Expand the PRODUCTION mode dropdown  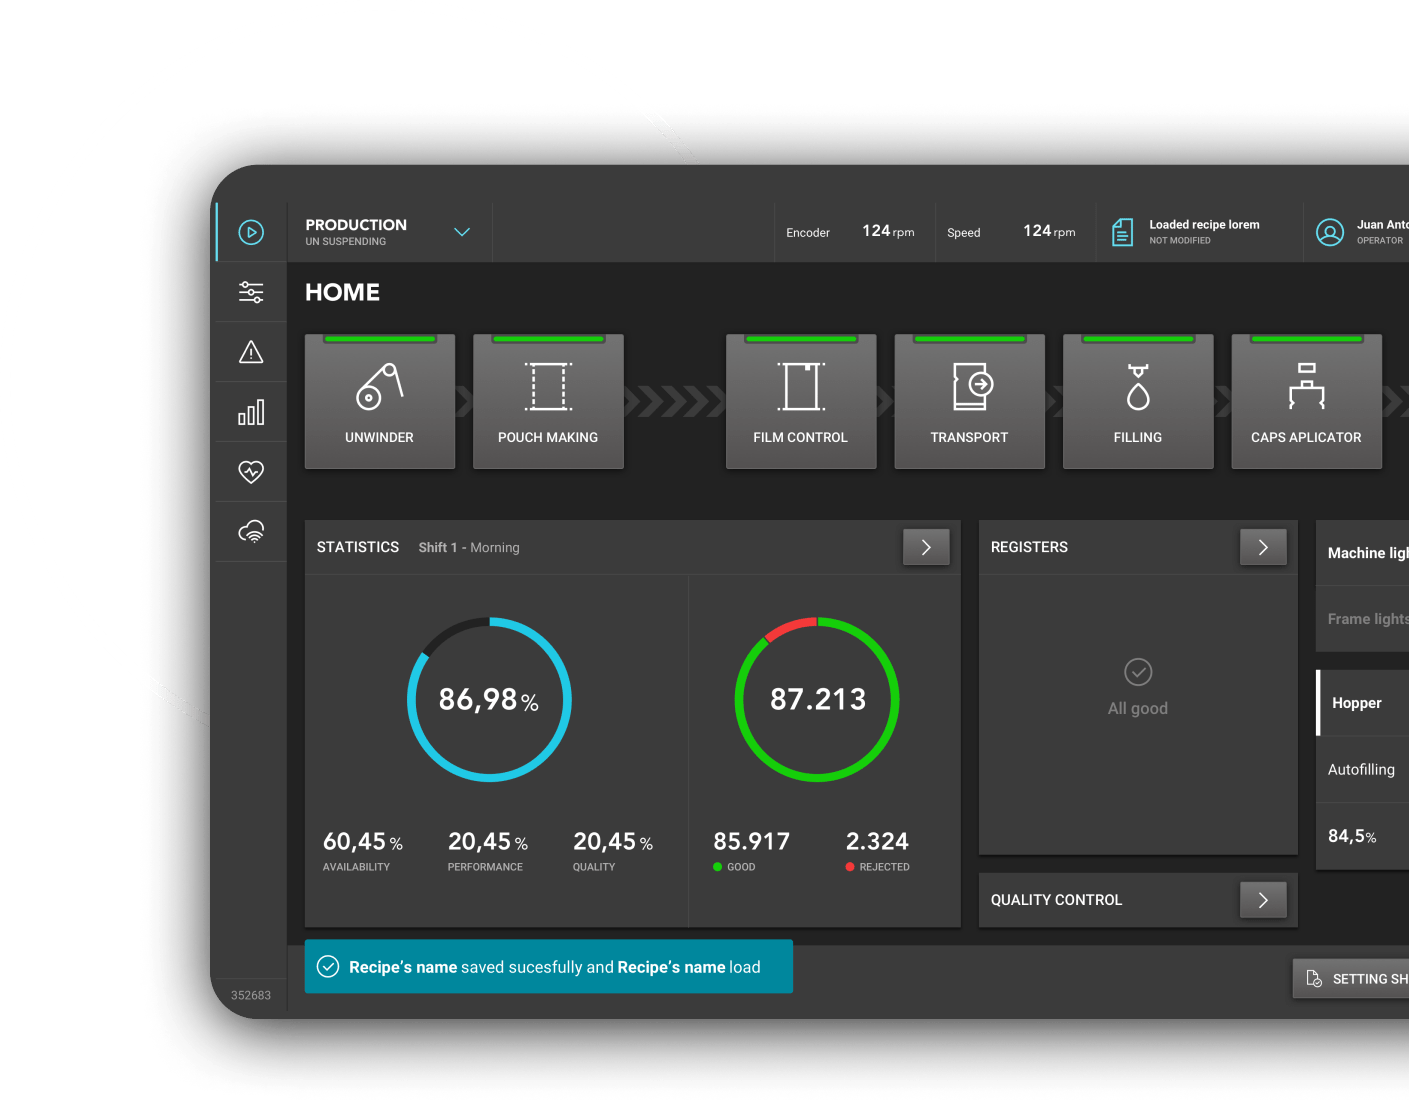[x=461, y=232]
